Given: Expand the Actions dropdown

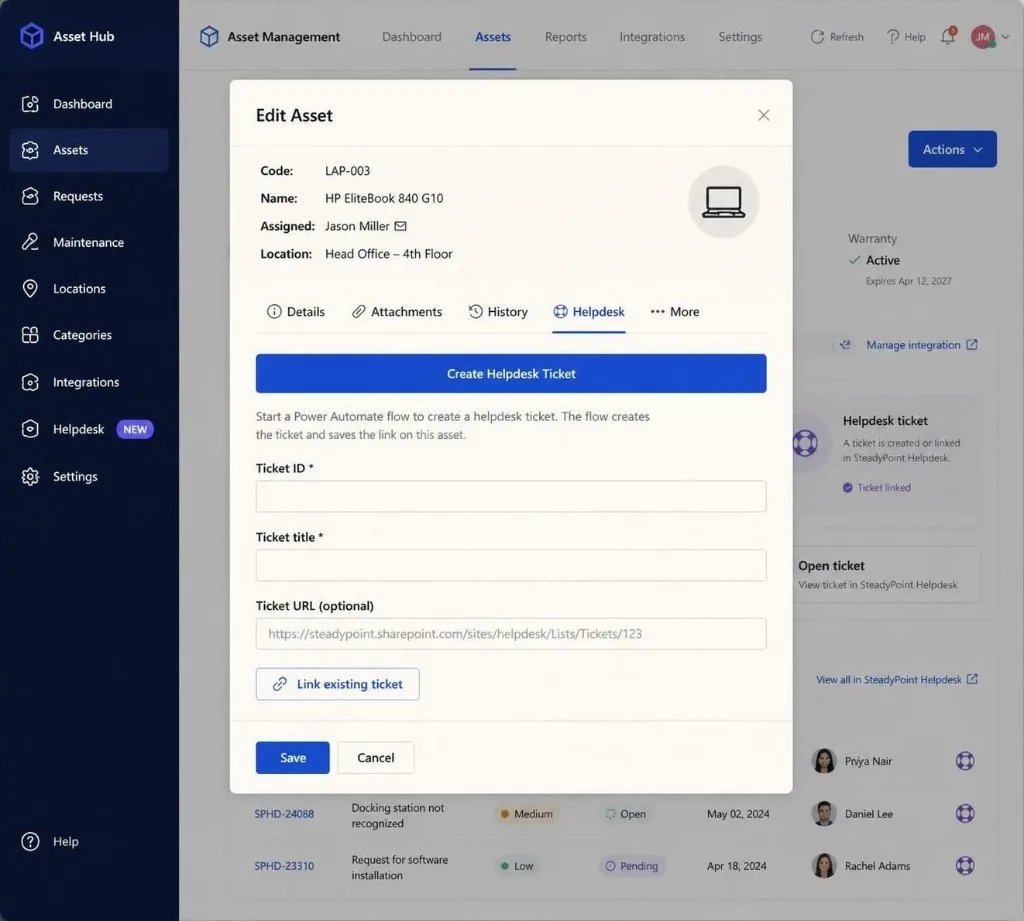Looking at the screenshot, I should [952, 149].
